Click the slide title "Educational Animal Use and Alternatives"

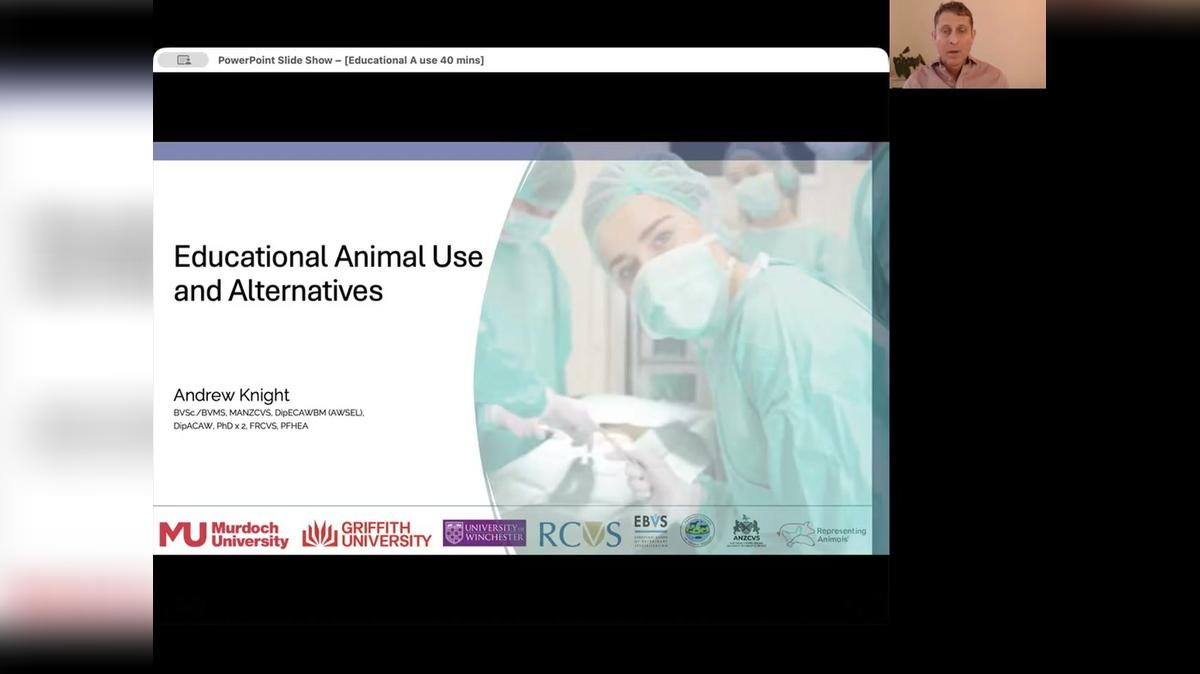point(328,273)
